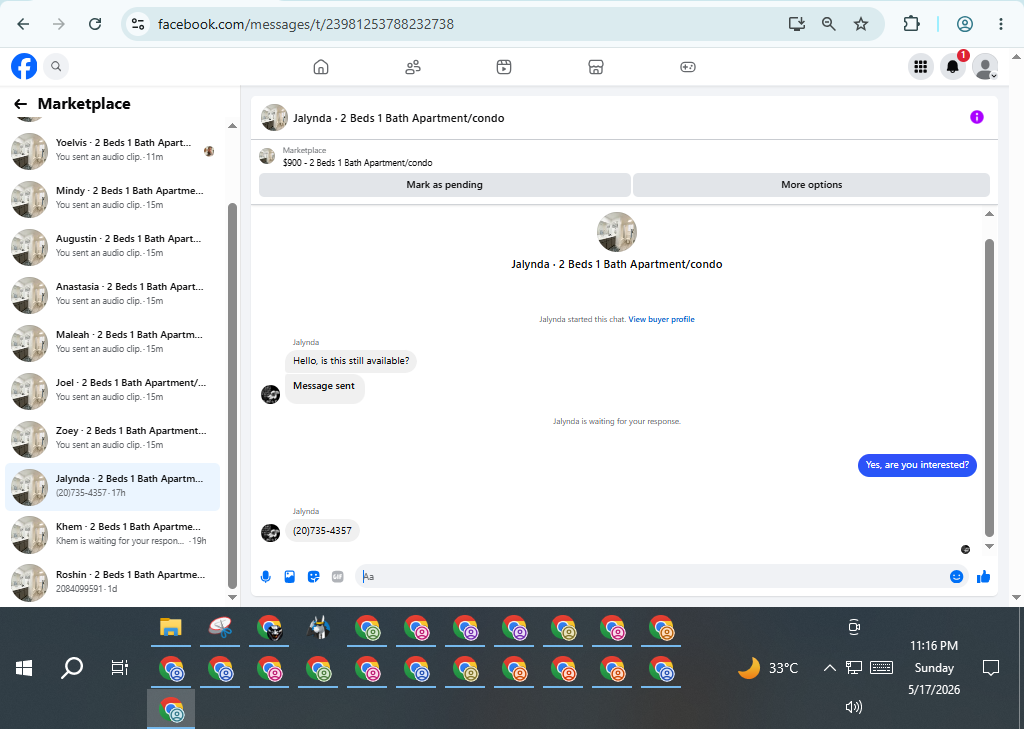Open Chrome extensions puzzle icon
The width and height of the screenshot is (1024, 729).
911,24
